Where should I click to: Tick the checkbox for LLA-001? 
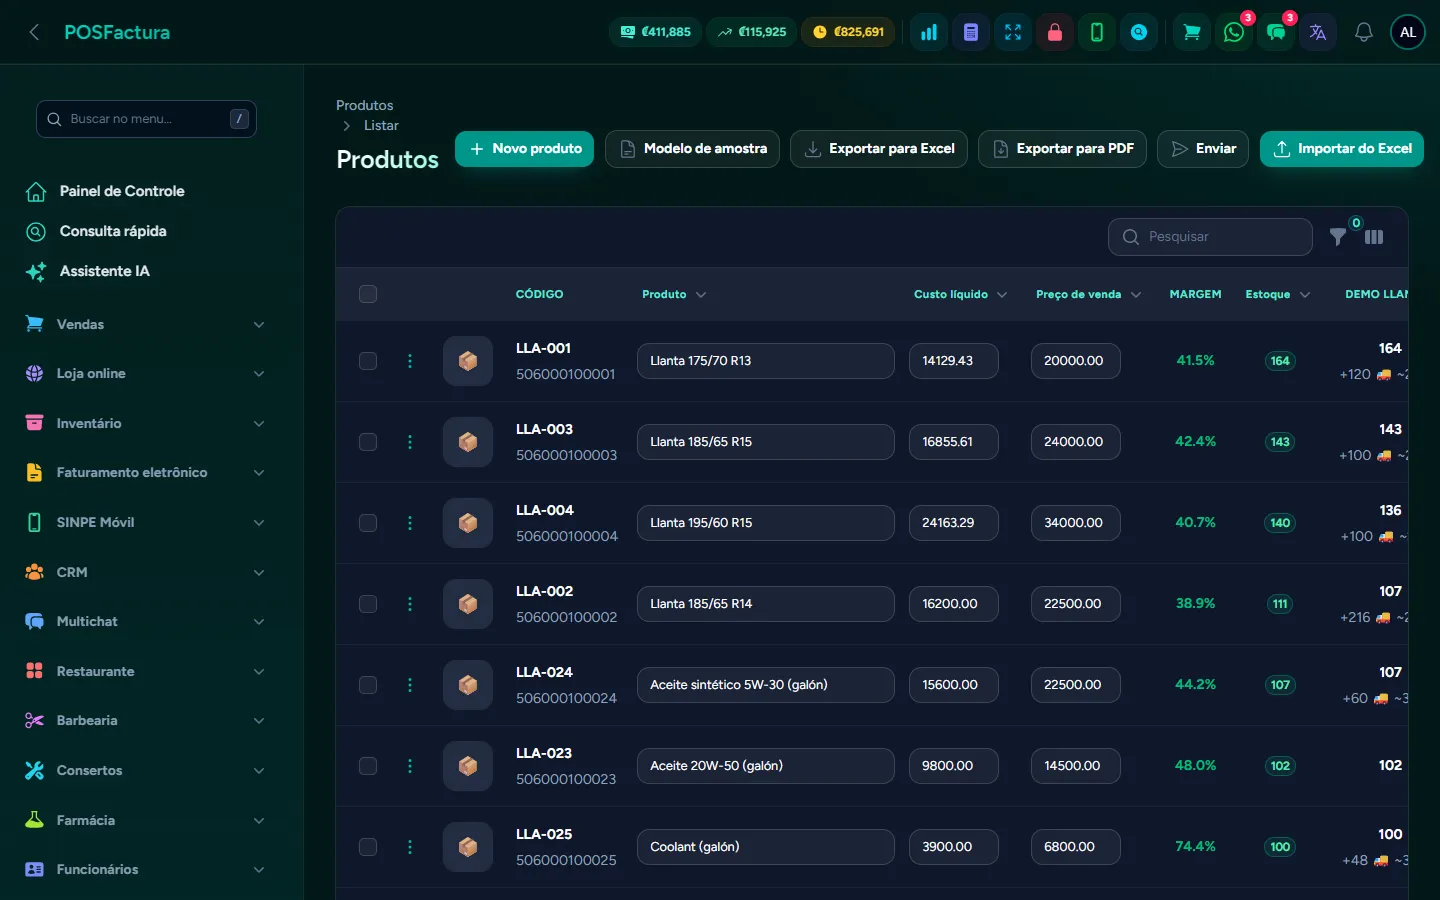pos(368,361)
